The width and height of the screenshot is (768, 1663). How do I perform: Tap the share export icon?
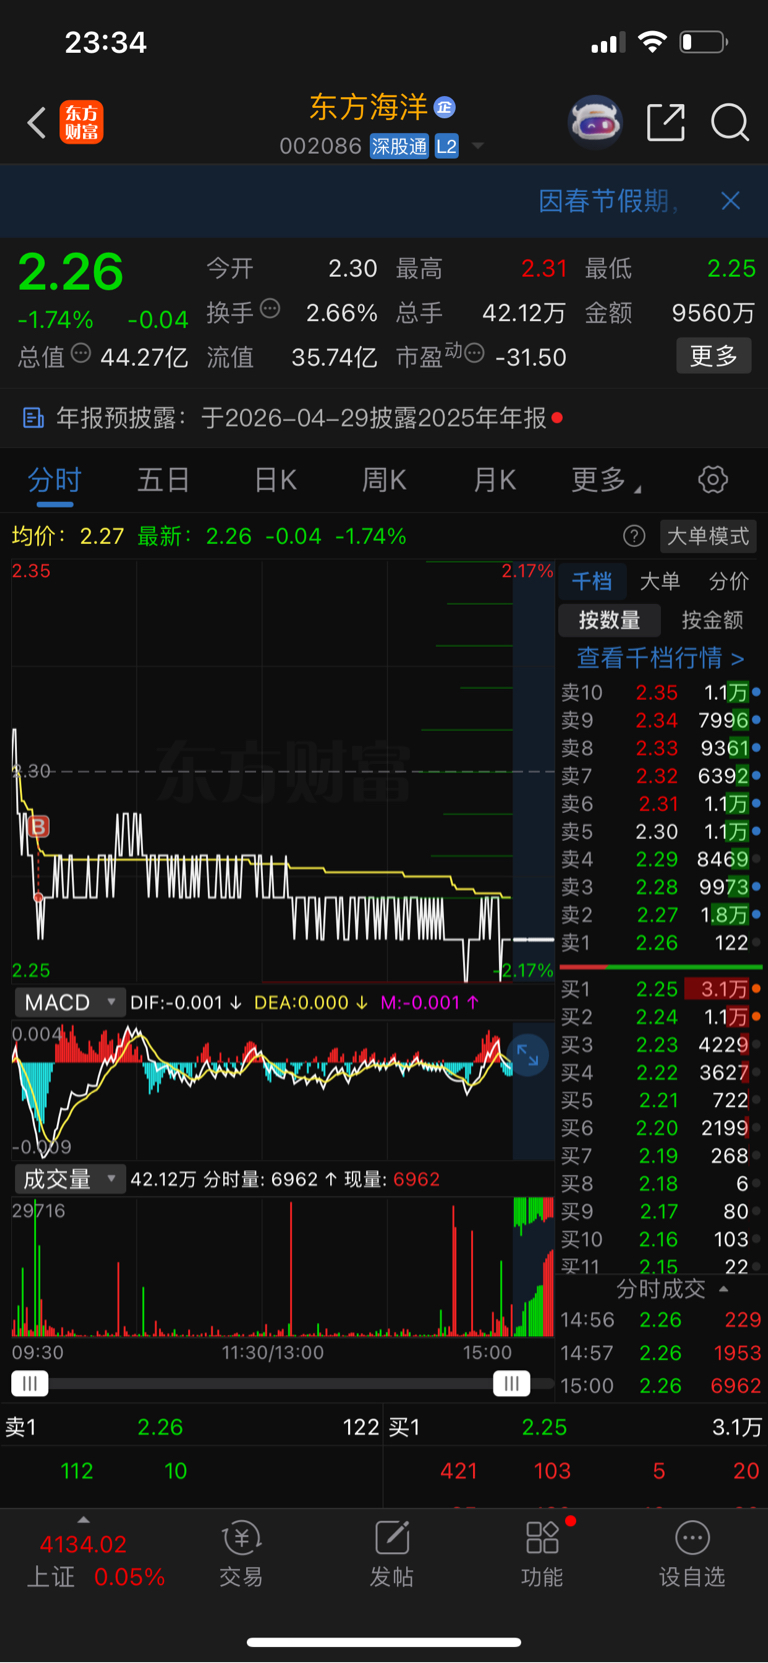tap(666, 123)
